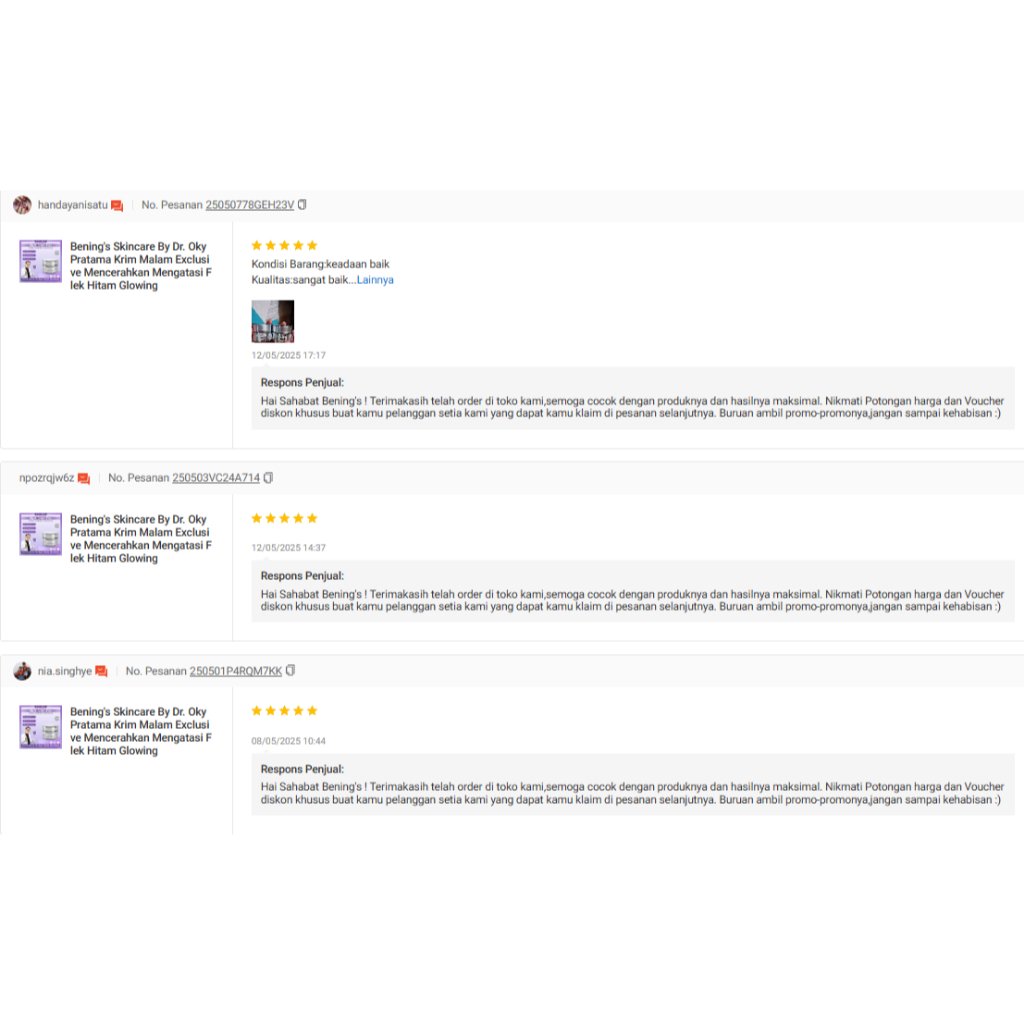Open order 250503VC24A714 details link
The image size is (1024, 1024).
coord(215,478)
